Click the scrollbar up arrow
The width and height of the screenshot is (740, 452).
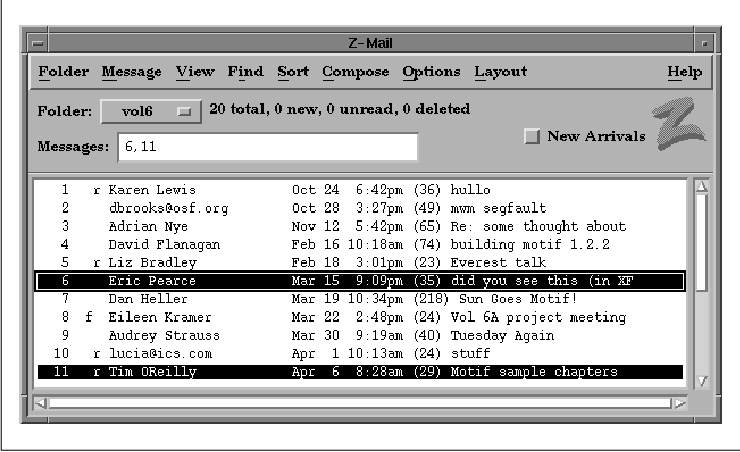701,187
